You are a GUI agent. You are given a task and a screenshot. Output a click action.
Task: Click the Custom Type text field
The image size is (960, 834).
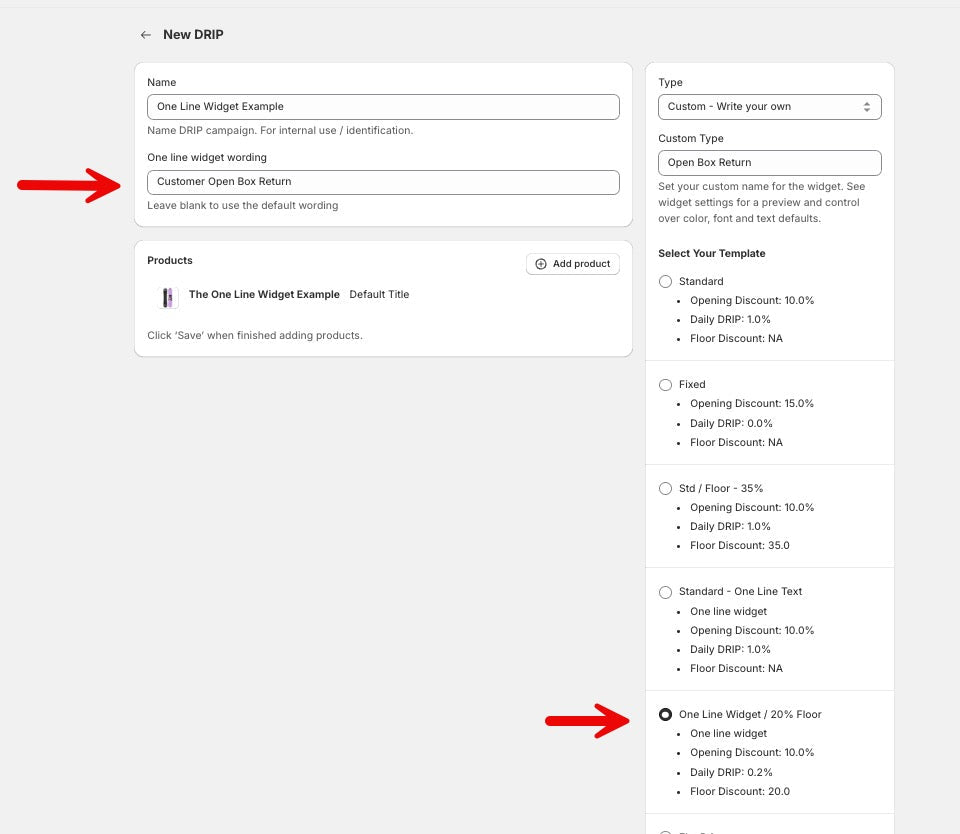click(x=769, y=163)
